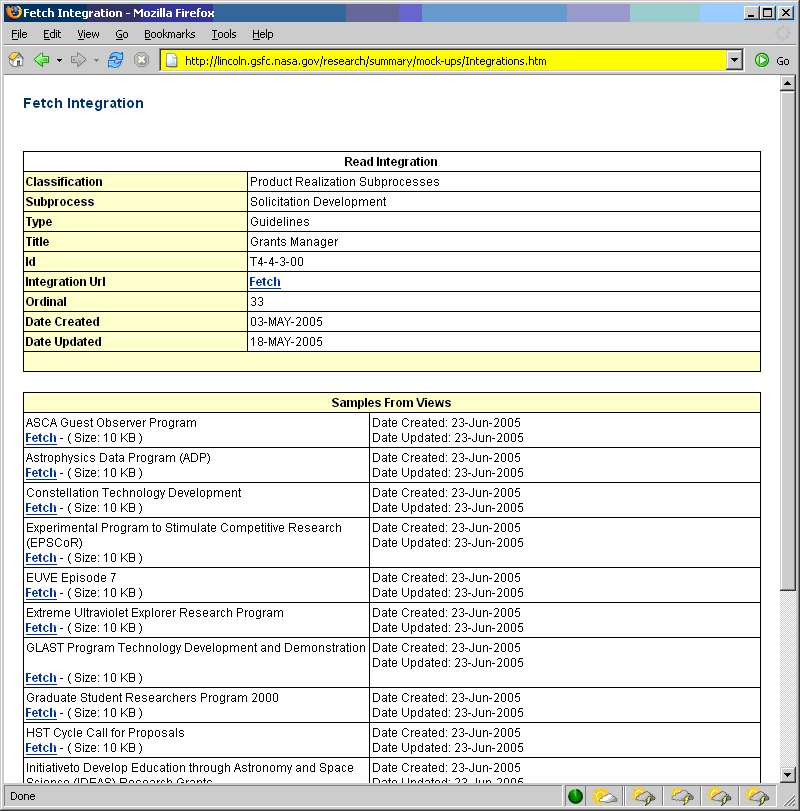Viewport: 800px width, 811px height.
Task: Click the greyed Forward arrow button
Action: (x=78, y=60)
